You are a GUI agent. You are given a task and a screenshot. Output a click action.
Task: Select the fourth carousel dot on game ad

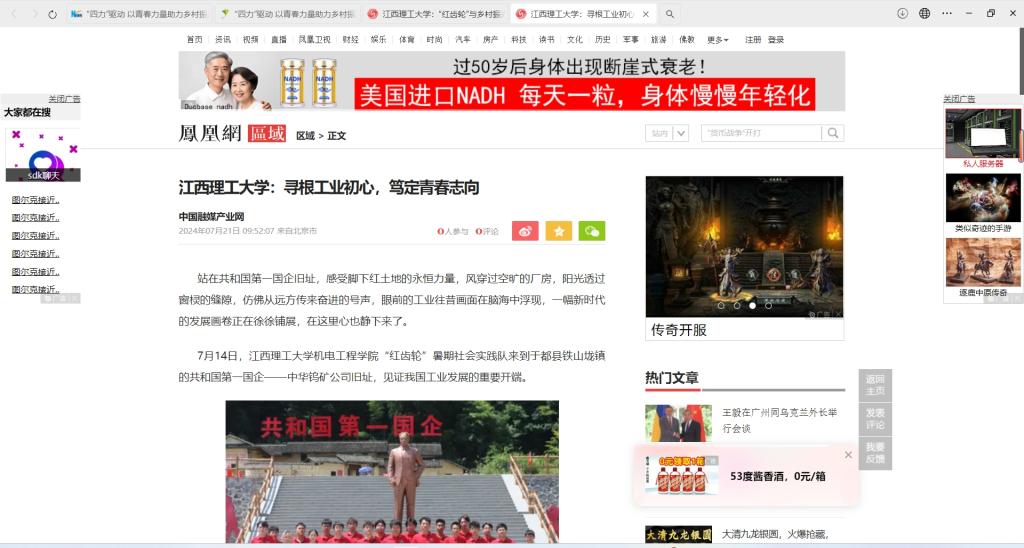pyautogui.click(x=768, y=305)
